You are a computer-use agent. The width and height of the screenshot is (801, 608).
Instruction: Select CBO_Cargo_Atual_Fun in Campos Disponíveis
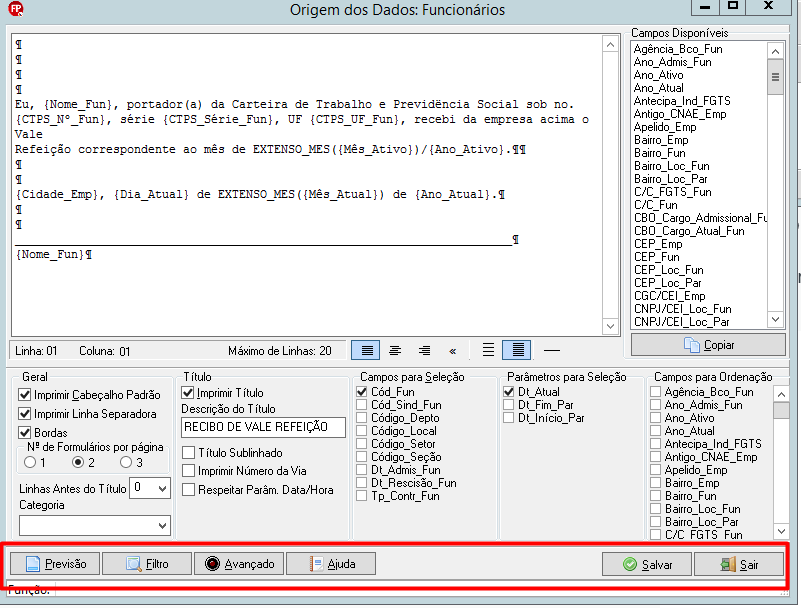click(x=689, y=231)
